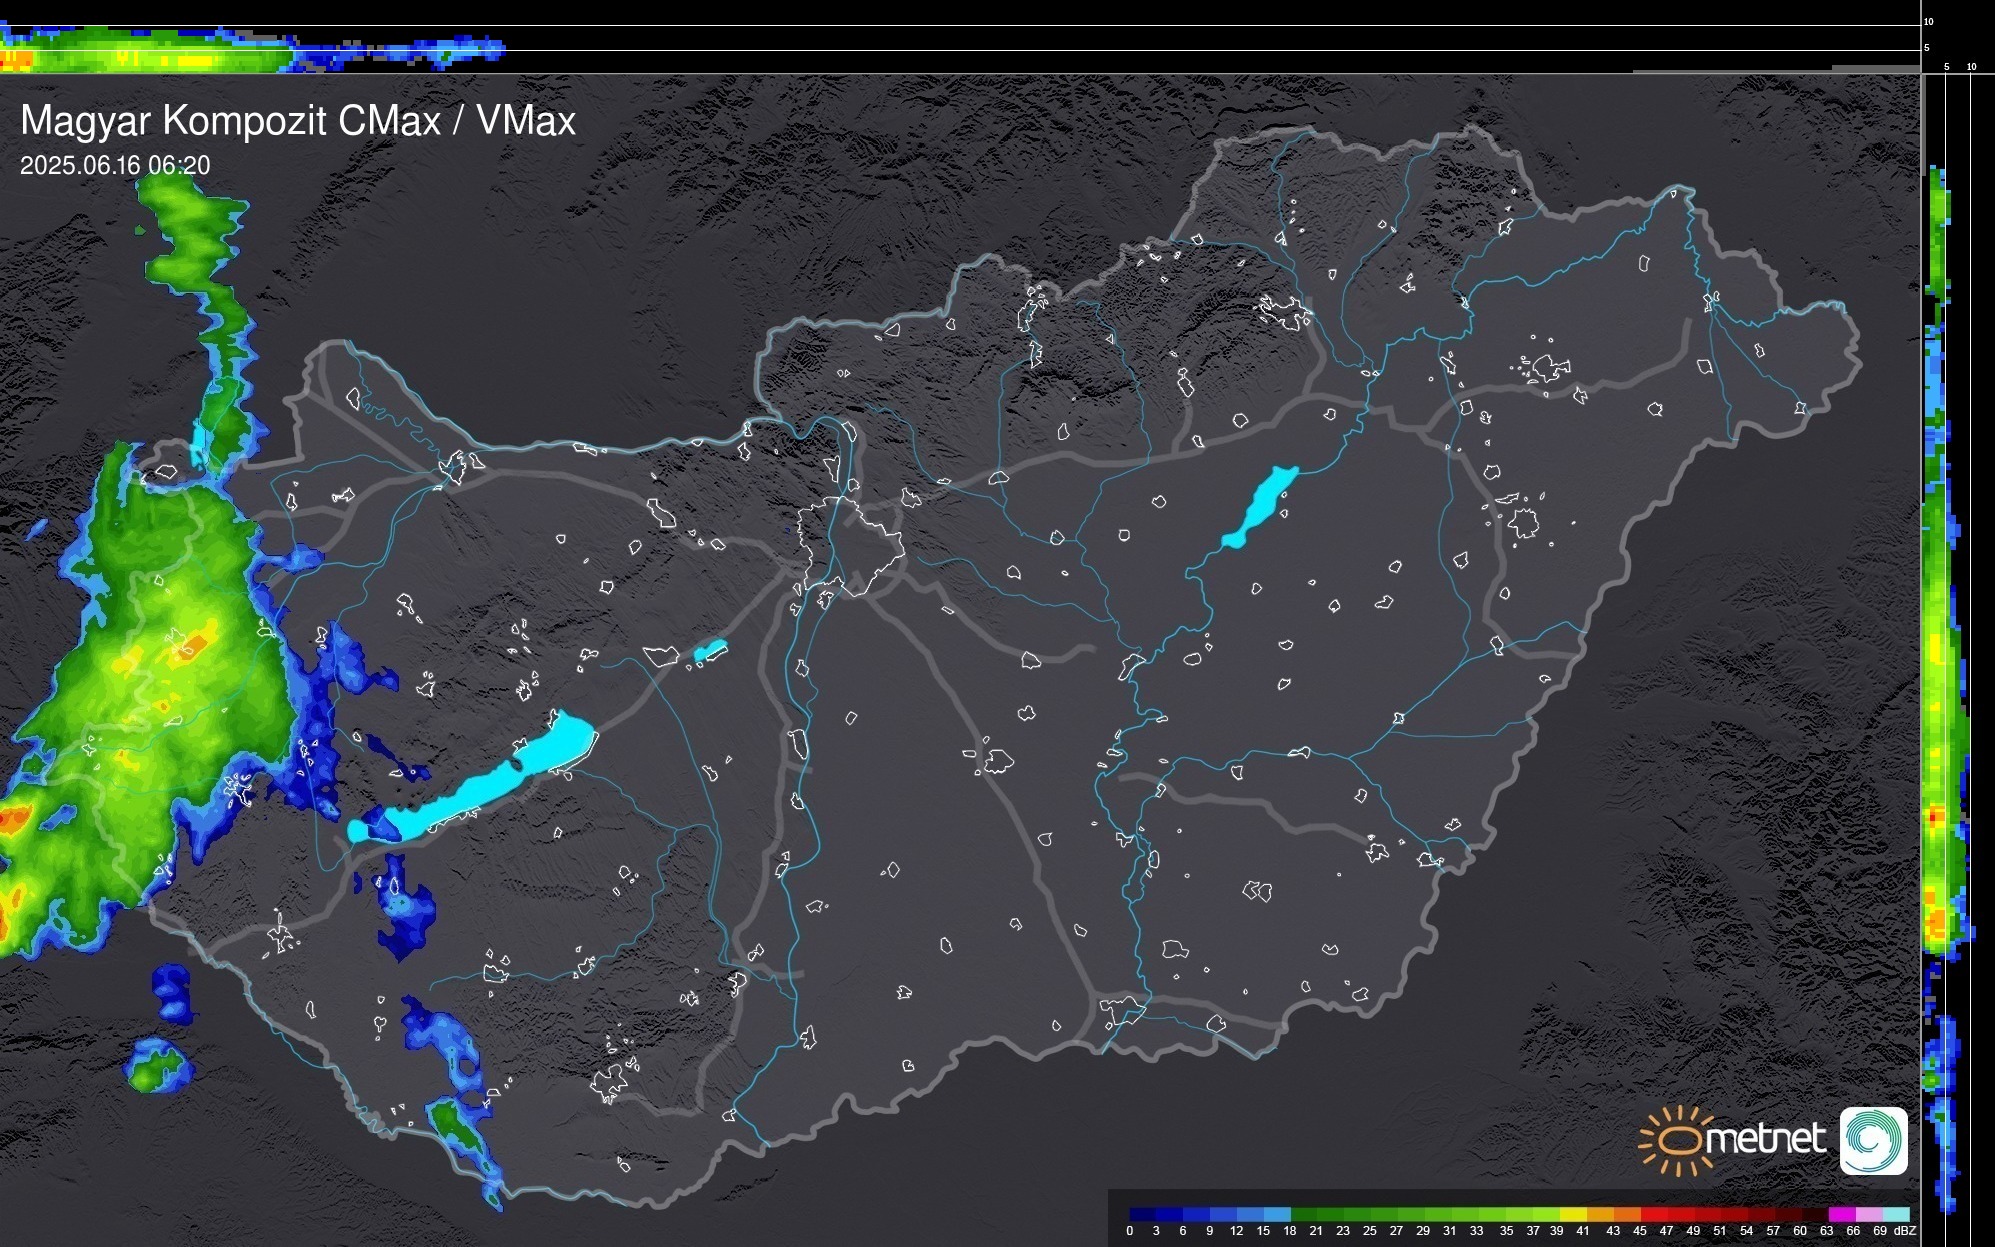This screenshot has width=1995, height=1247.
Task: Select the magenta 63 dBZ legend swatch
Action: tap(1841, 1214)
